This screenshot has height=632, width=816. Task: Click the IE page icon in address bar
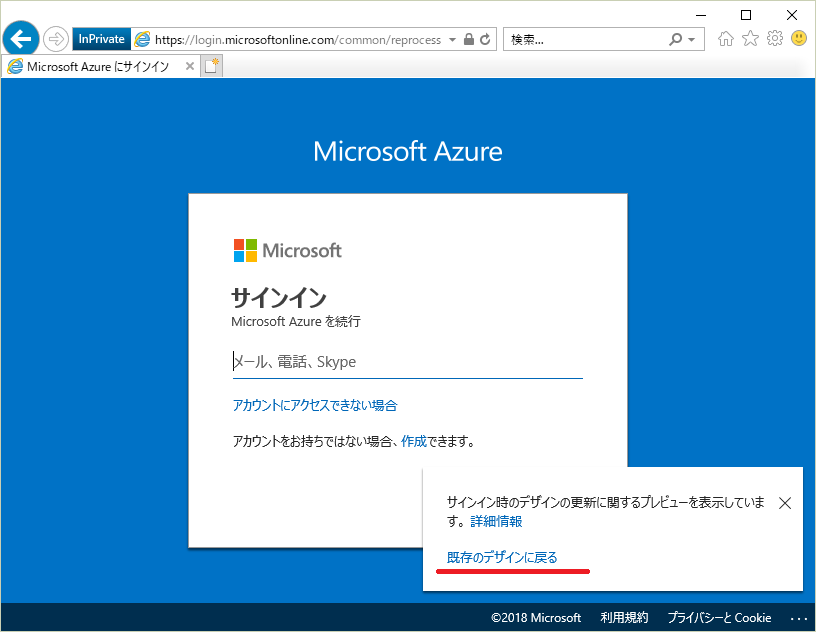pos(142,39)
